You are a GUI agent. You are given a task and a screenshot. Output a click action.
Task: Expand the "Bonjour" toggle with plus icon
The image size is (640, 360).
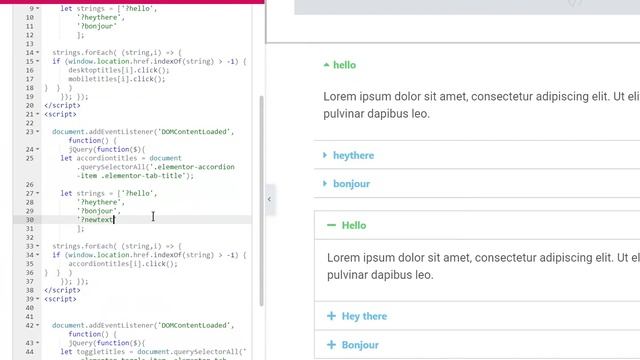coord(360,345)
